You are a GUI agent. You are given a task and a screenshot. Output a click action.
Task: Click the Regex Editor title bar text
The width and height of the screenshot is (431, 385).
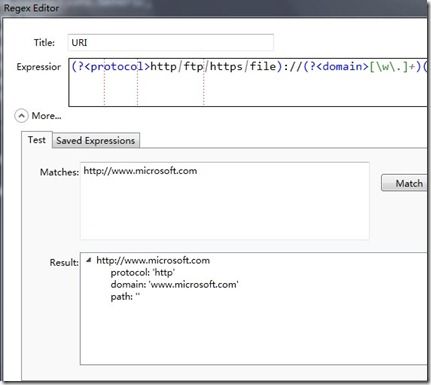(32, 8)
